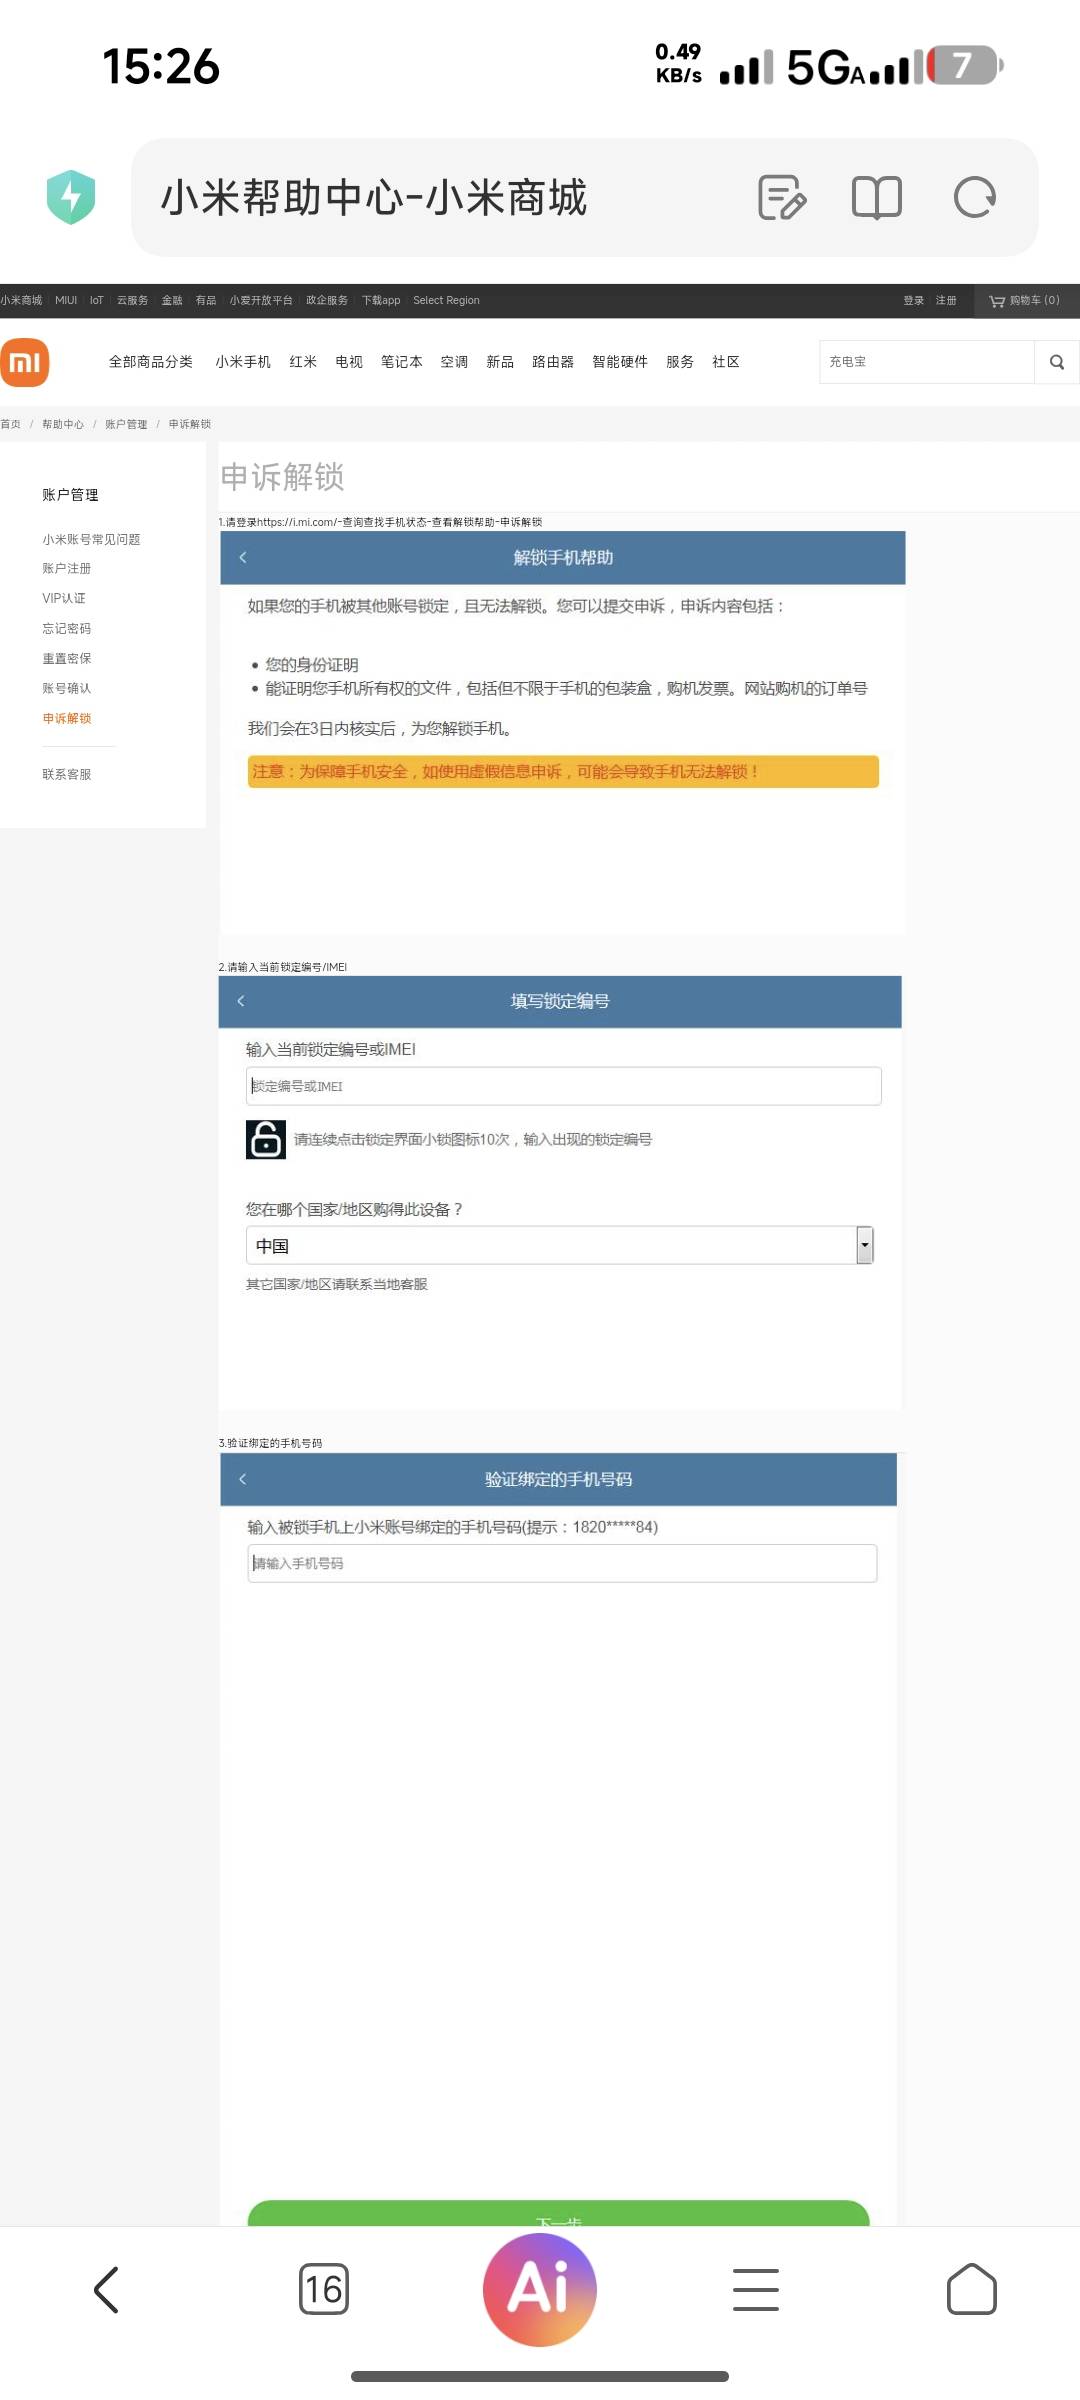Image resolution: width=1080 pixels, height=2400 pixels.
Task: Open the 16 tabs switcher
Action: 324,2289
